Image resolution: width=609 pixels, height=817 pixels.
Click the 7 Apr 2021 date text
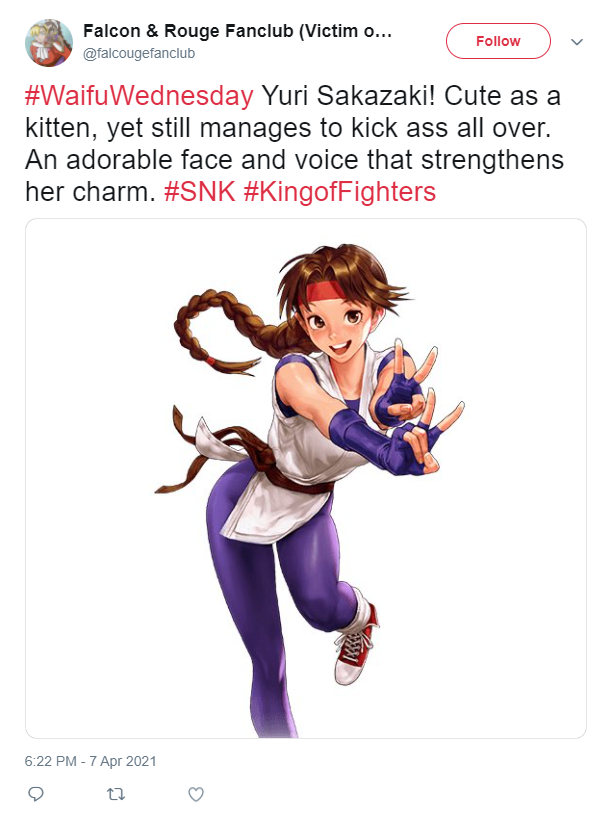click(122, 761)
